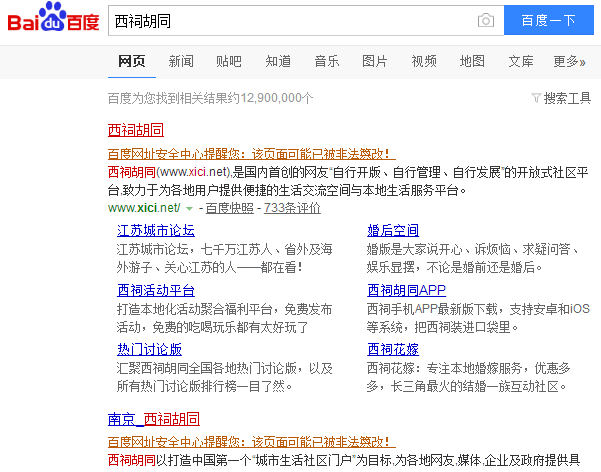This screenshot has height=472, width=601.
Task: Open the search tools filter
Action: 561,98
